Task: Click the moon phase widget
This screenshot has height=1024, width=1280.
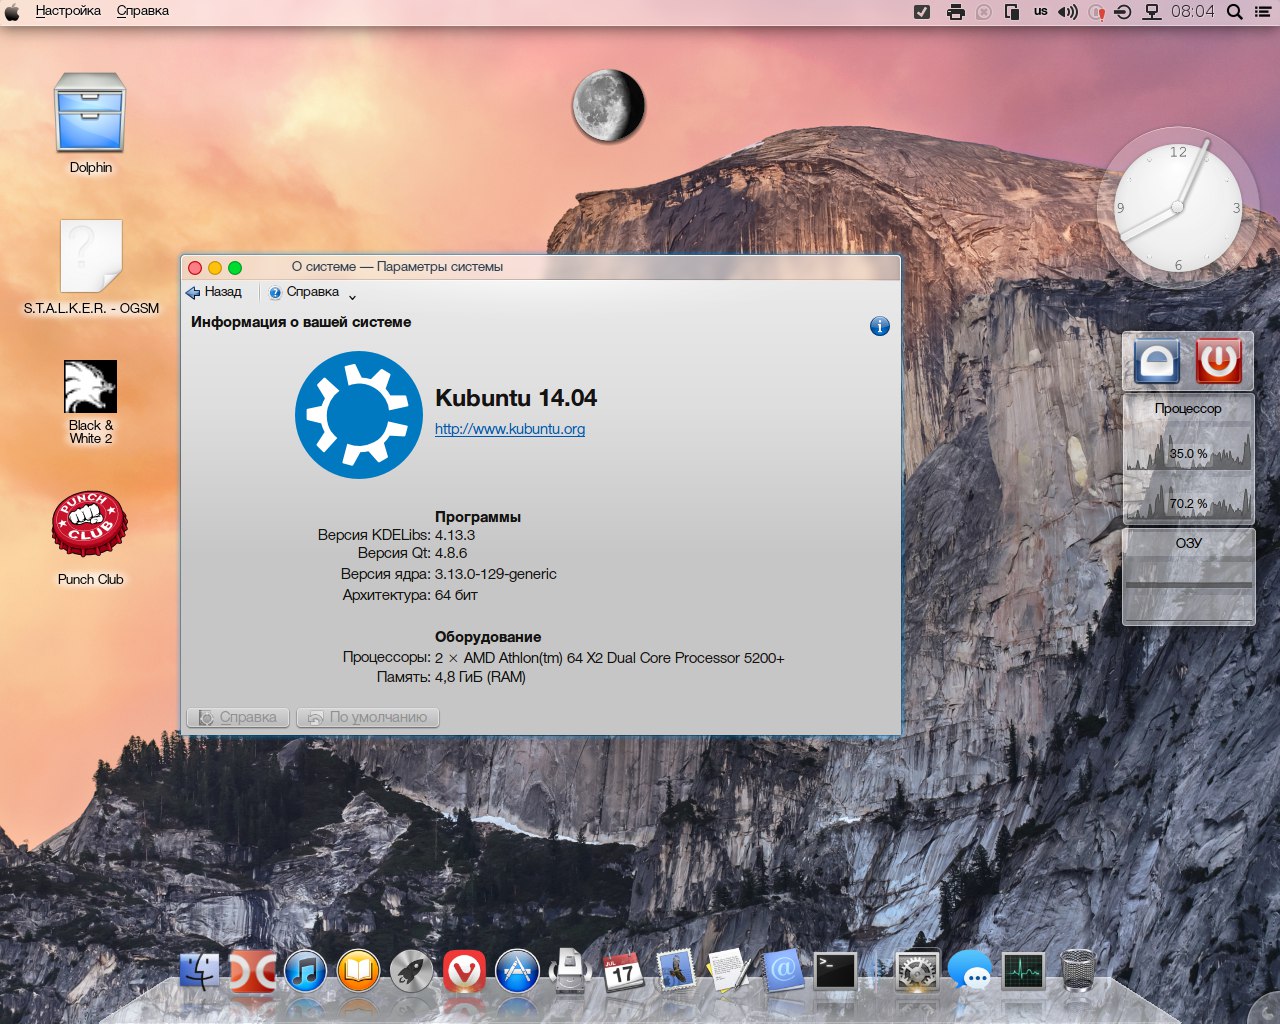Action: pyautogui.click(x=608, y=105)
